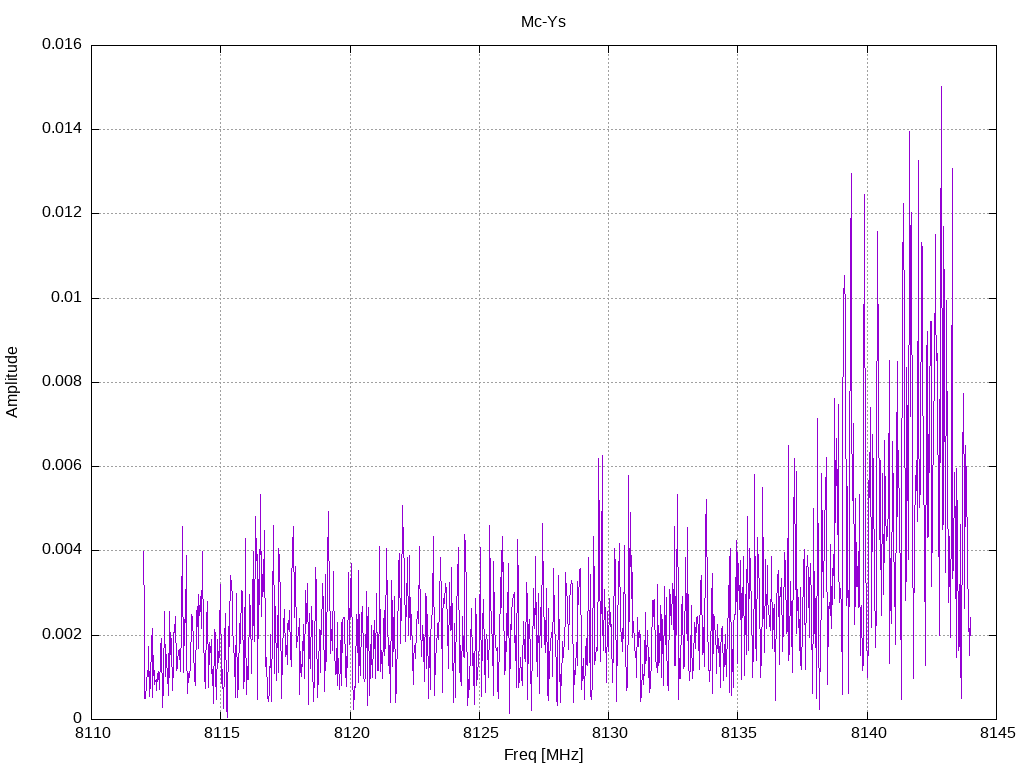Click the Freq [MHz] x-axis label
The height and width of the screenshot is (768, 1024).
pyautogui.click(x=543, y=755)
